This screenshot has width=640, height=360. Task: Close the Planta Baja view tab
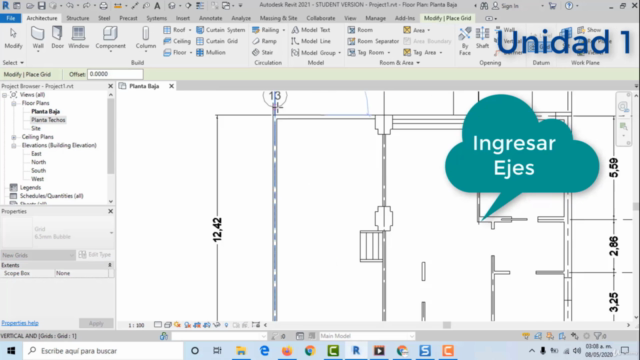click(x=171, y=86)
